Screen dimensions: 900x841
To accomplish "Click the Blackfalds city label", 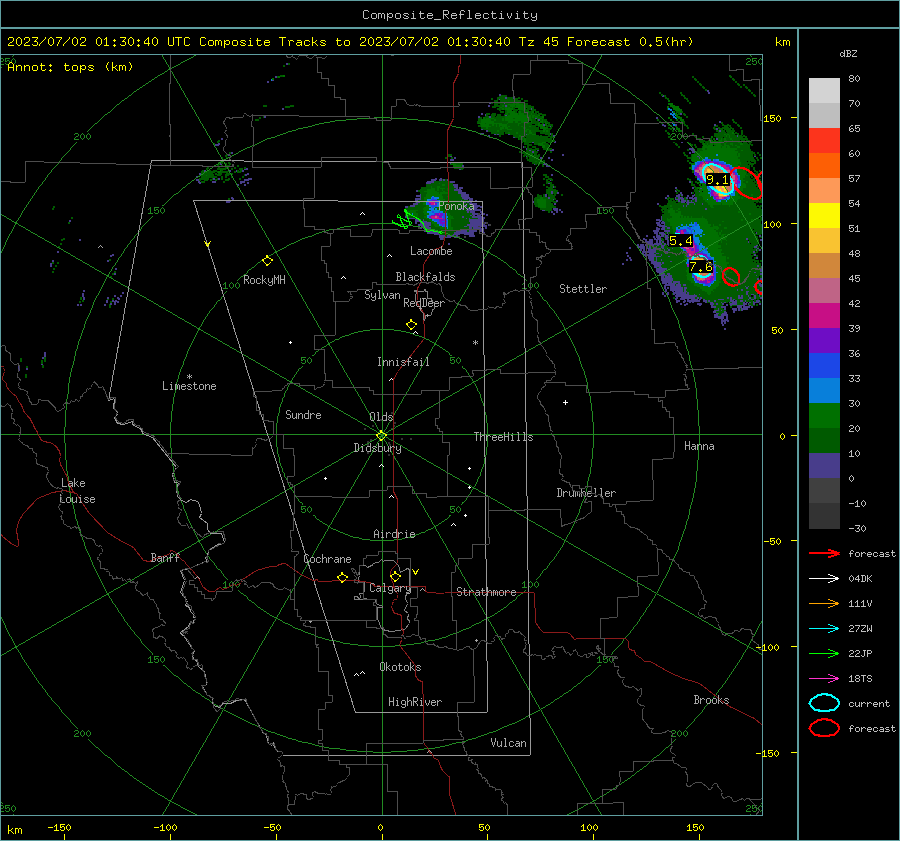I will point(425,277).
